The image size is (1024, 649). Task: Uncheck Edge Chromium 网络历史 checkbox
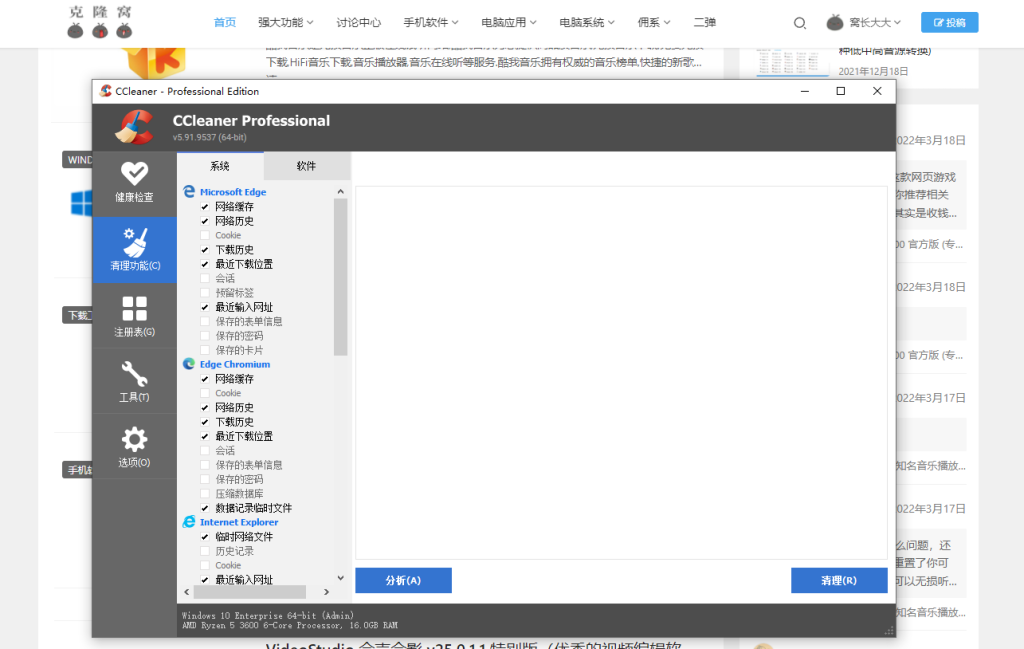(x=204, y=407)
